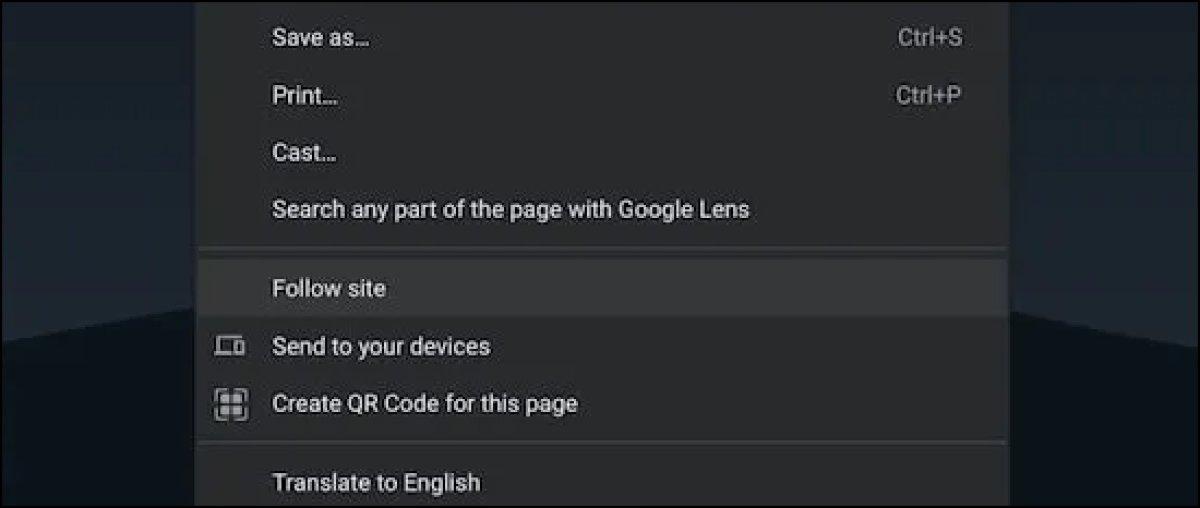Image resolution: width=1200 pixels, height=508 pixels.
Task: Select the highlighted Follow site entry
Action: 329,289
